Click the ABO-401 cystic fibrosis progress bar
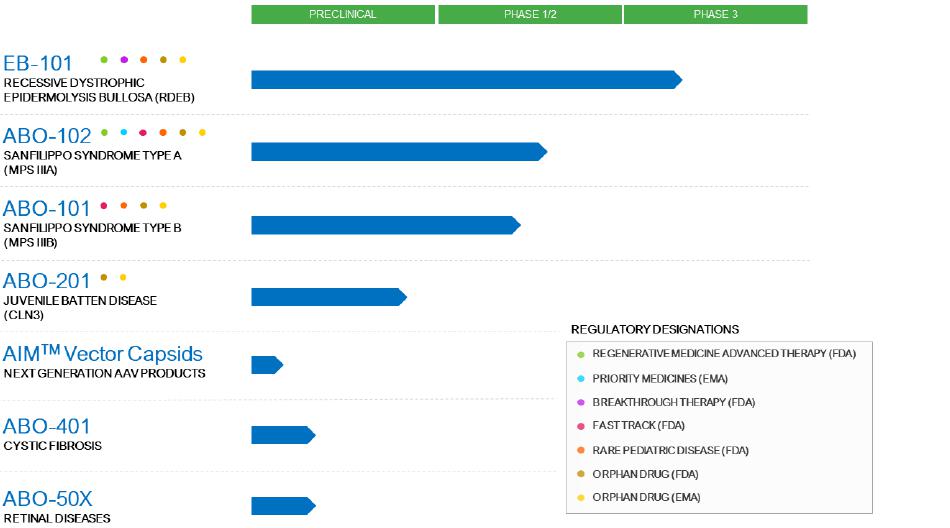The image size is (950, 528). point(283,435)
